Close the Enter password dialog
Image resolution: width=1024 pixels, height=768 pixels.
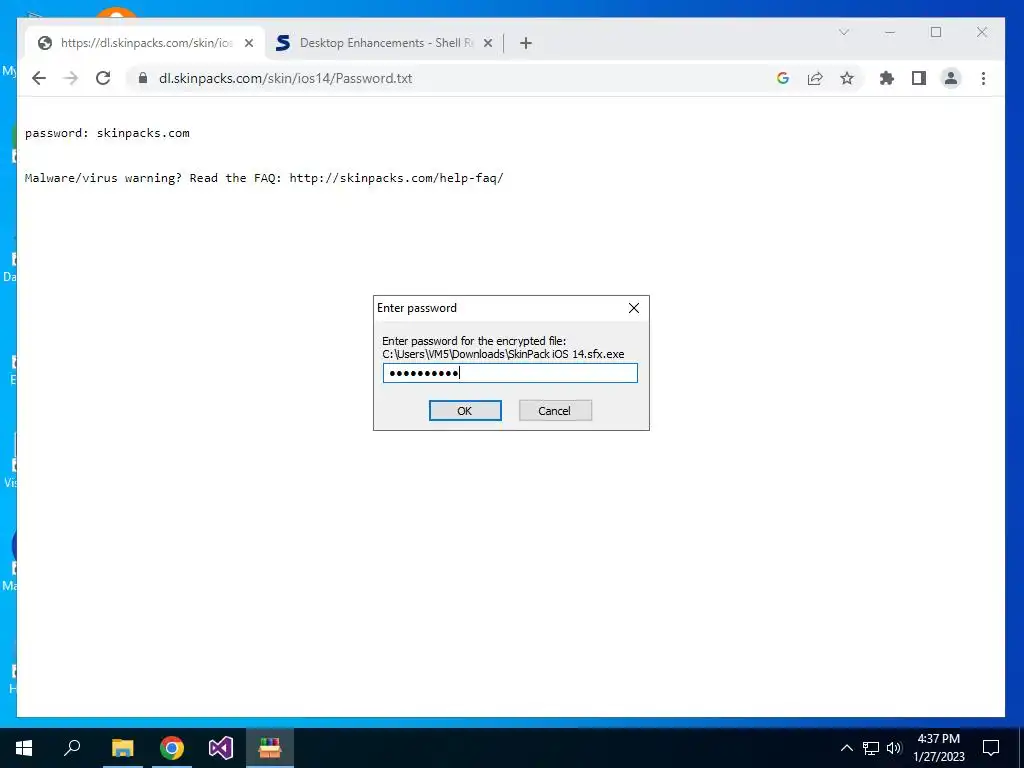pyautogui.click(x=633, y=308)
